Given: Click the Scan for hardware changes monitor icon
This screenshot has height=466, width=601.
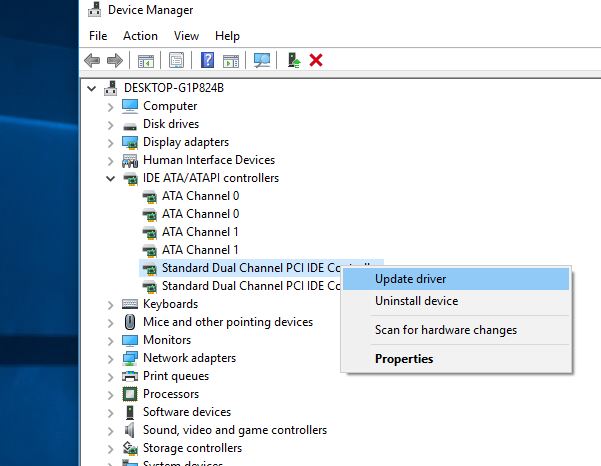Looking at the screenshot, I should pos(262,61).
